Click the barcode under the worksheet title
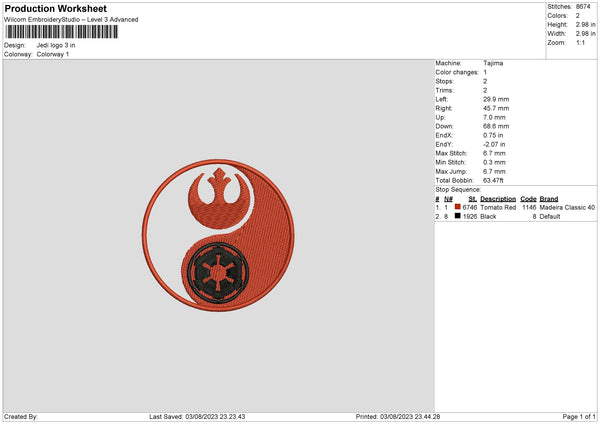The image size is (600, 424). coord(62,32)
